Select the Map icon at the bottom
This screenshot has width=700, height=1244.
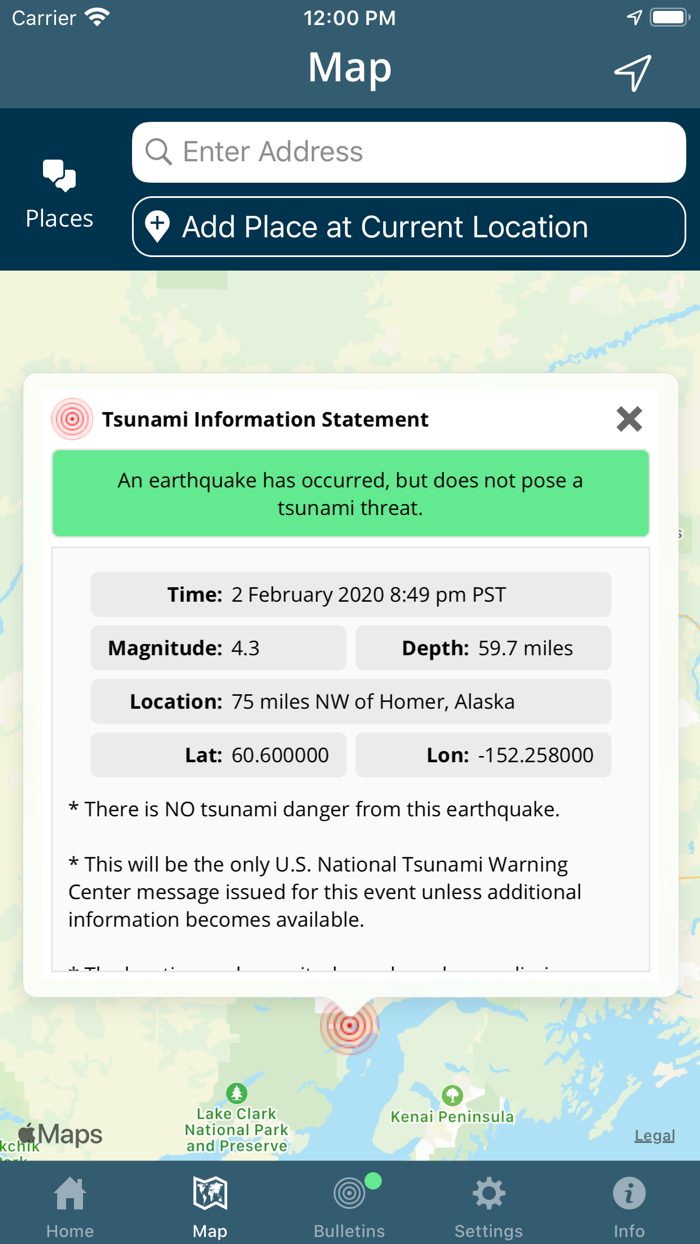209,1193
